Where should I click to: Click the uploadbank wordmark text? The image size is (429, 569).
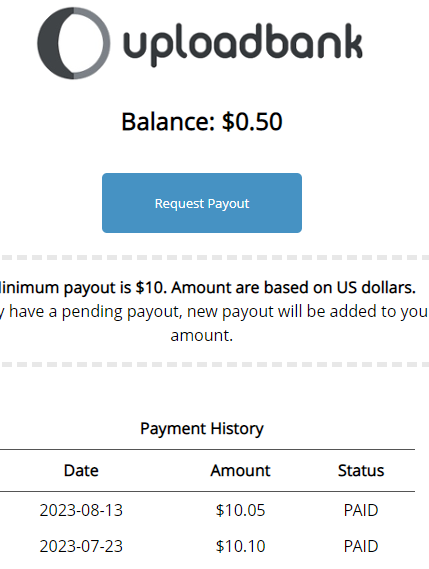[243, 45]
